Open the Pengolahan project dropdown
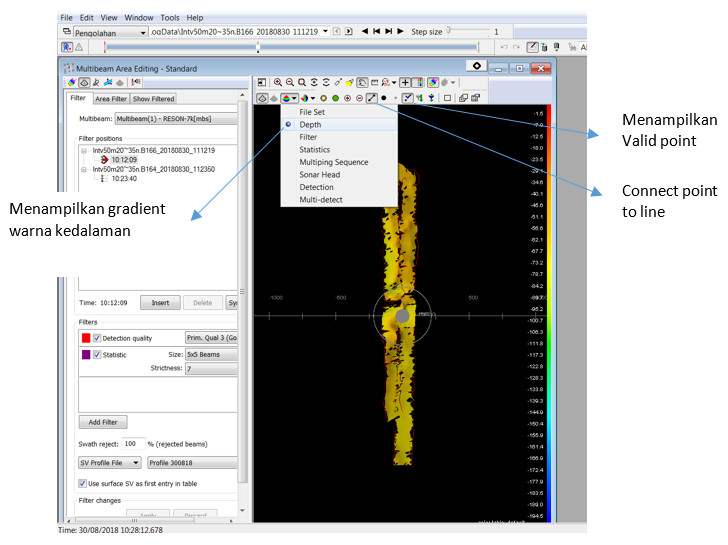 coord(110,32)
